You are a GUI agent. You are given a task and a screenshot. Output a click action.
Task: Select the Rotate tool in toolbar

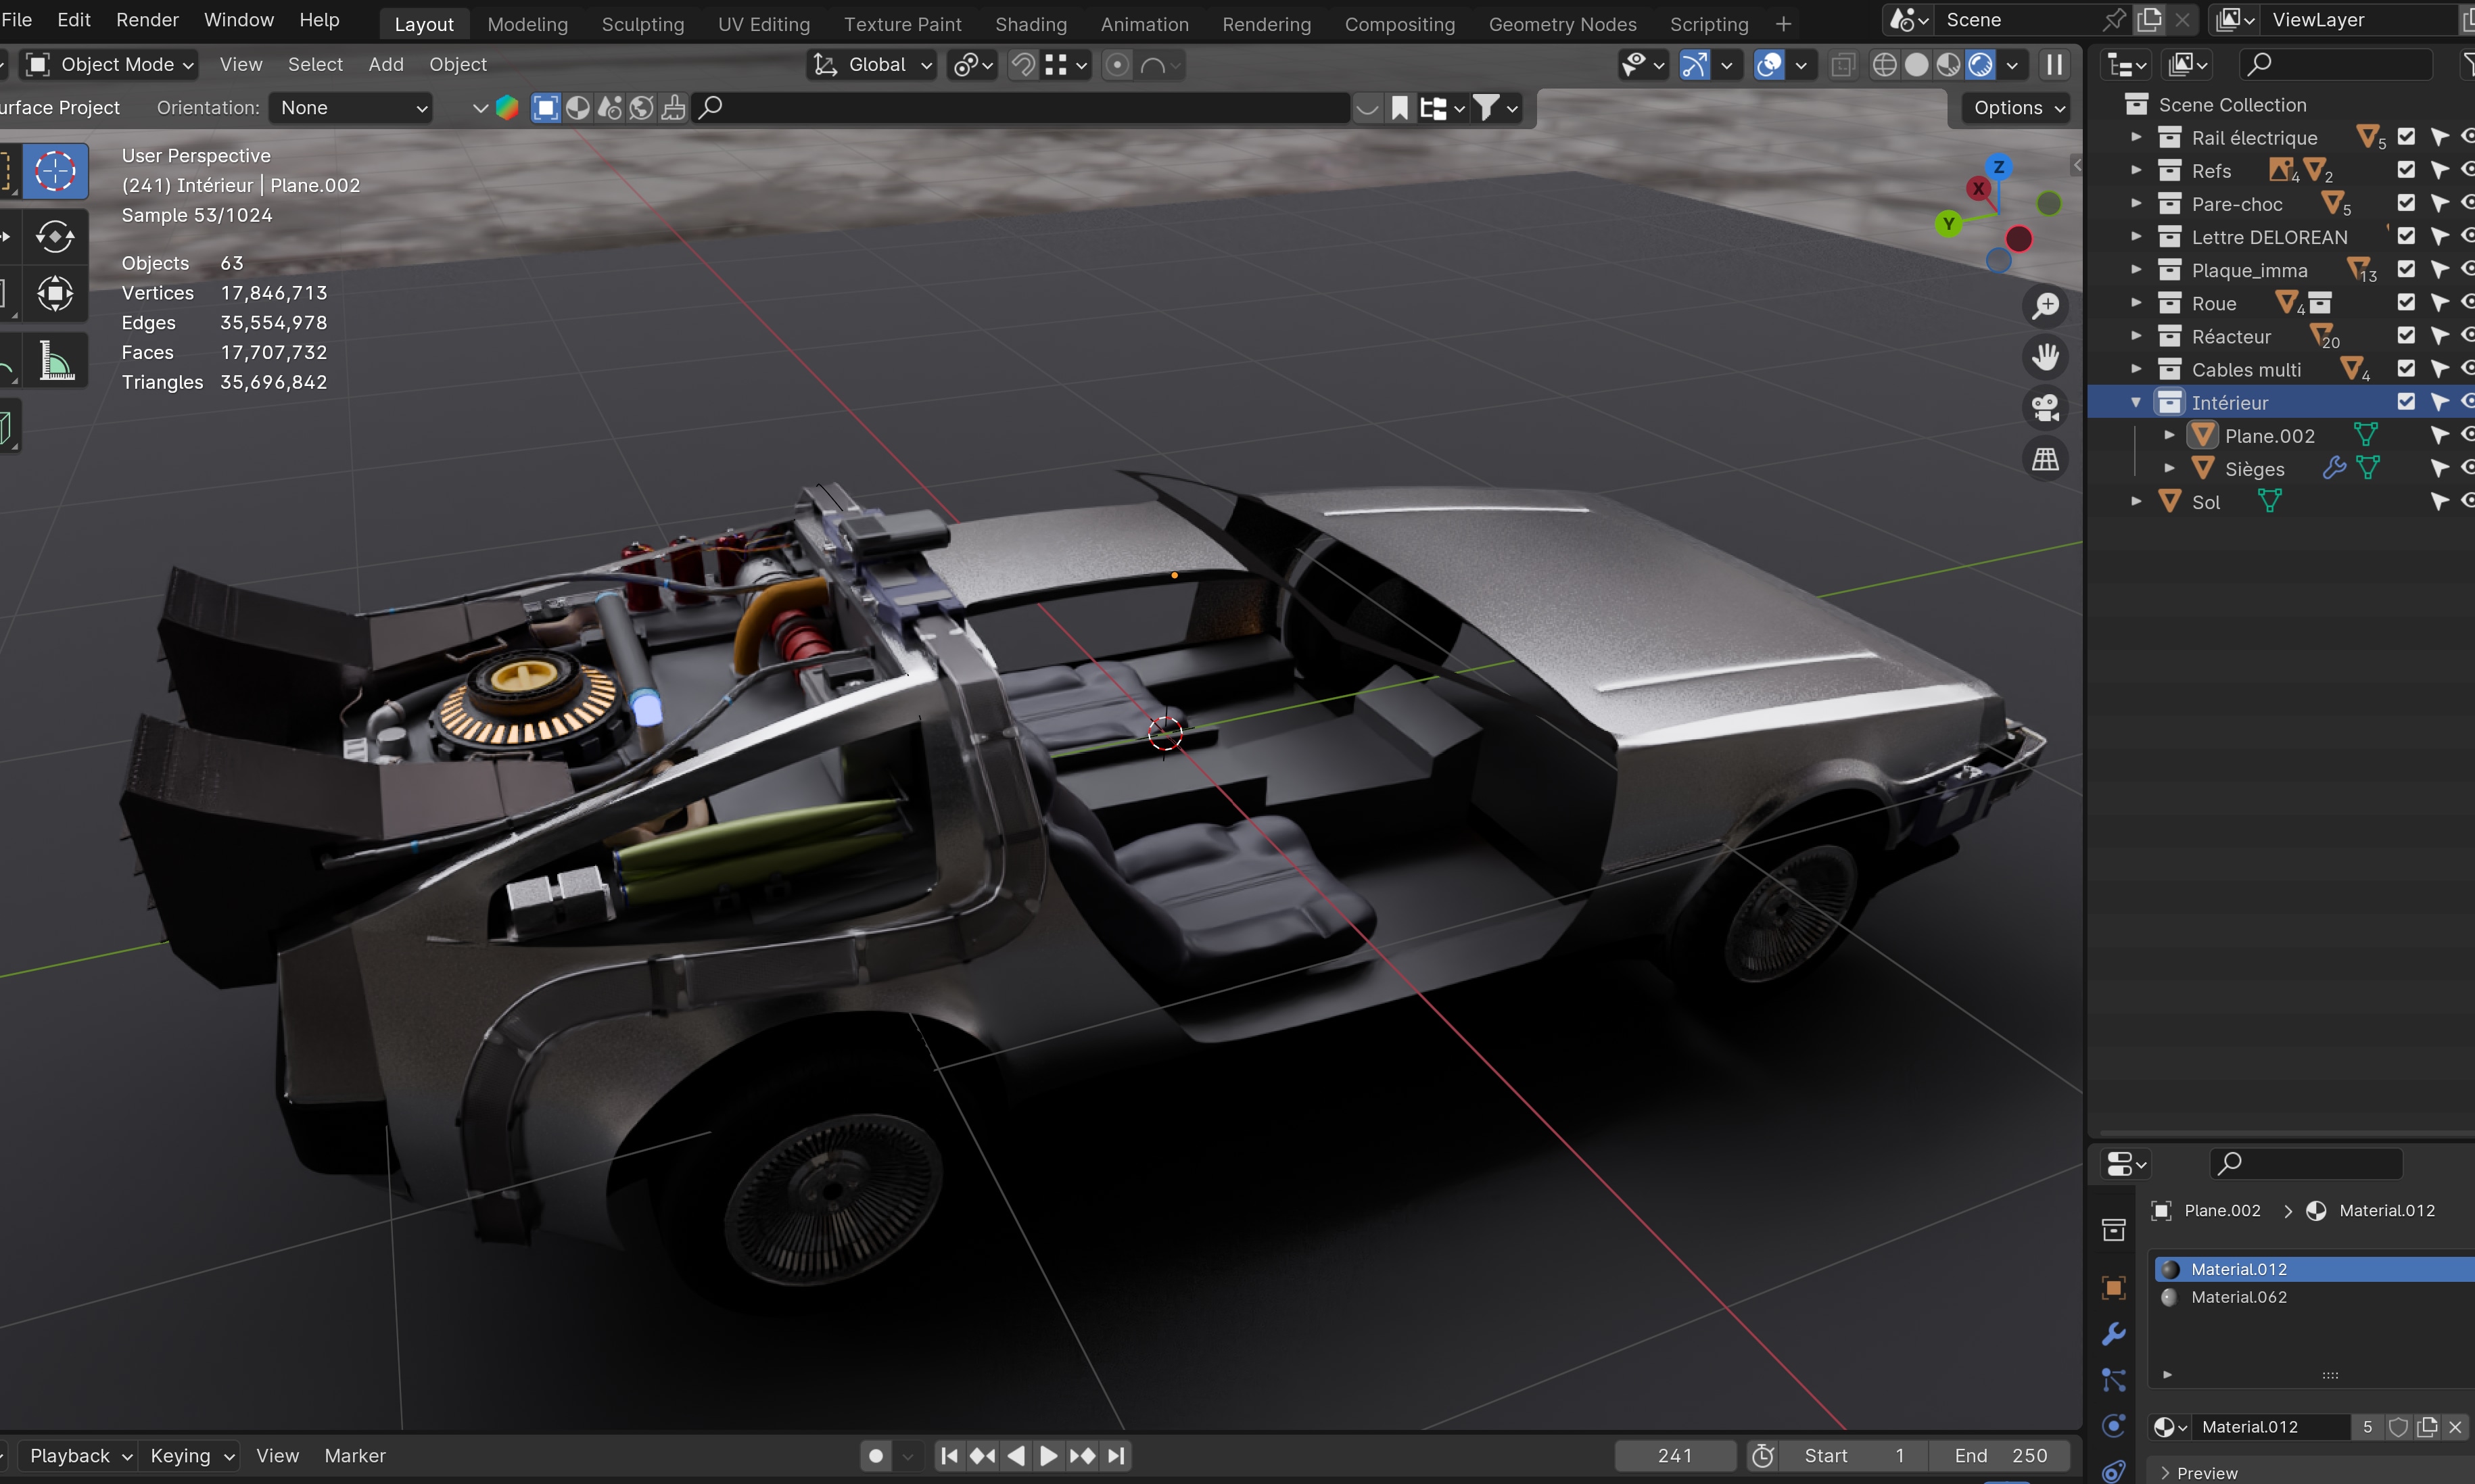point(55,237)
